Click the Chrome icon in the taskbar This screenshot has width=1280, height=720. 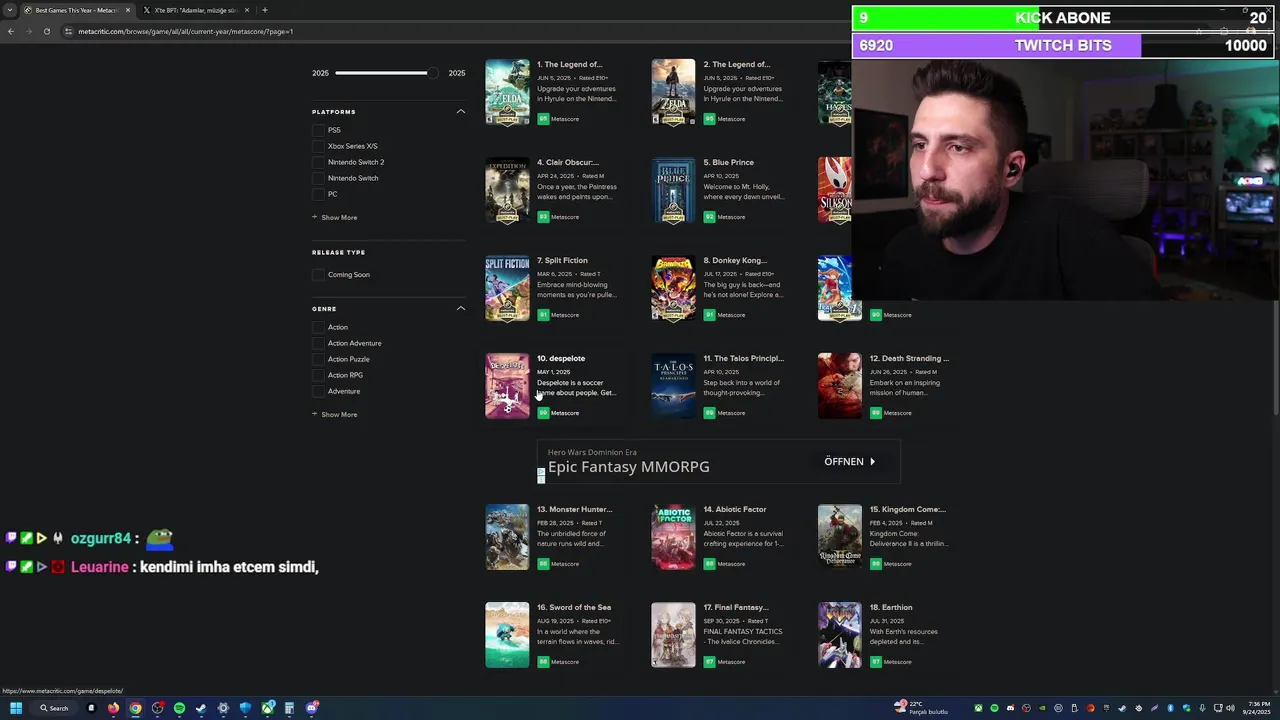tap(135, 708)
